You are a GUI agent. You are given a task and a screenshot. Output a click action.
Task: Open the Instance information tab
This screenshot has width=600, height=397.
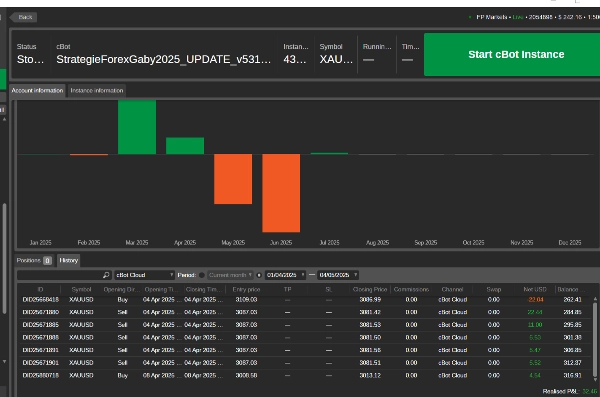97,91
